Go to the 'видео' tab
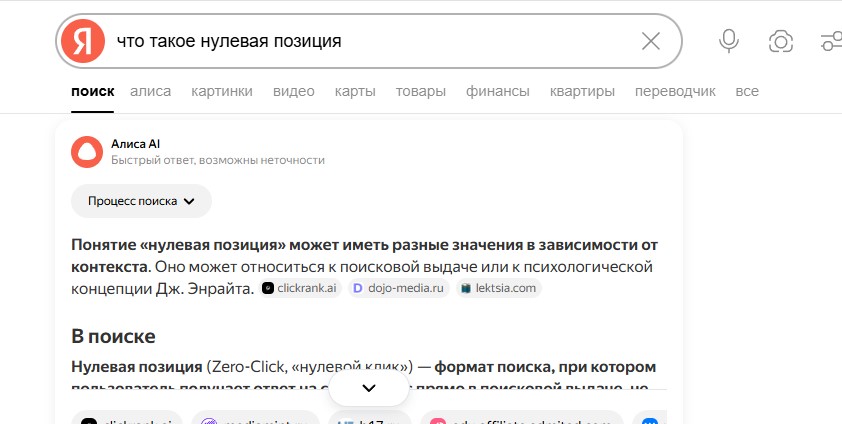842x424 pixels. point(294,91)
